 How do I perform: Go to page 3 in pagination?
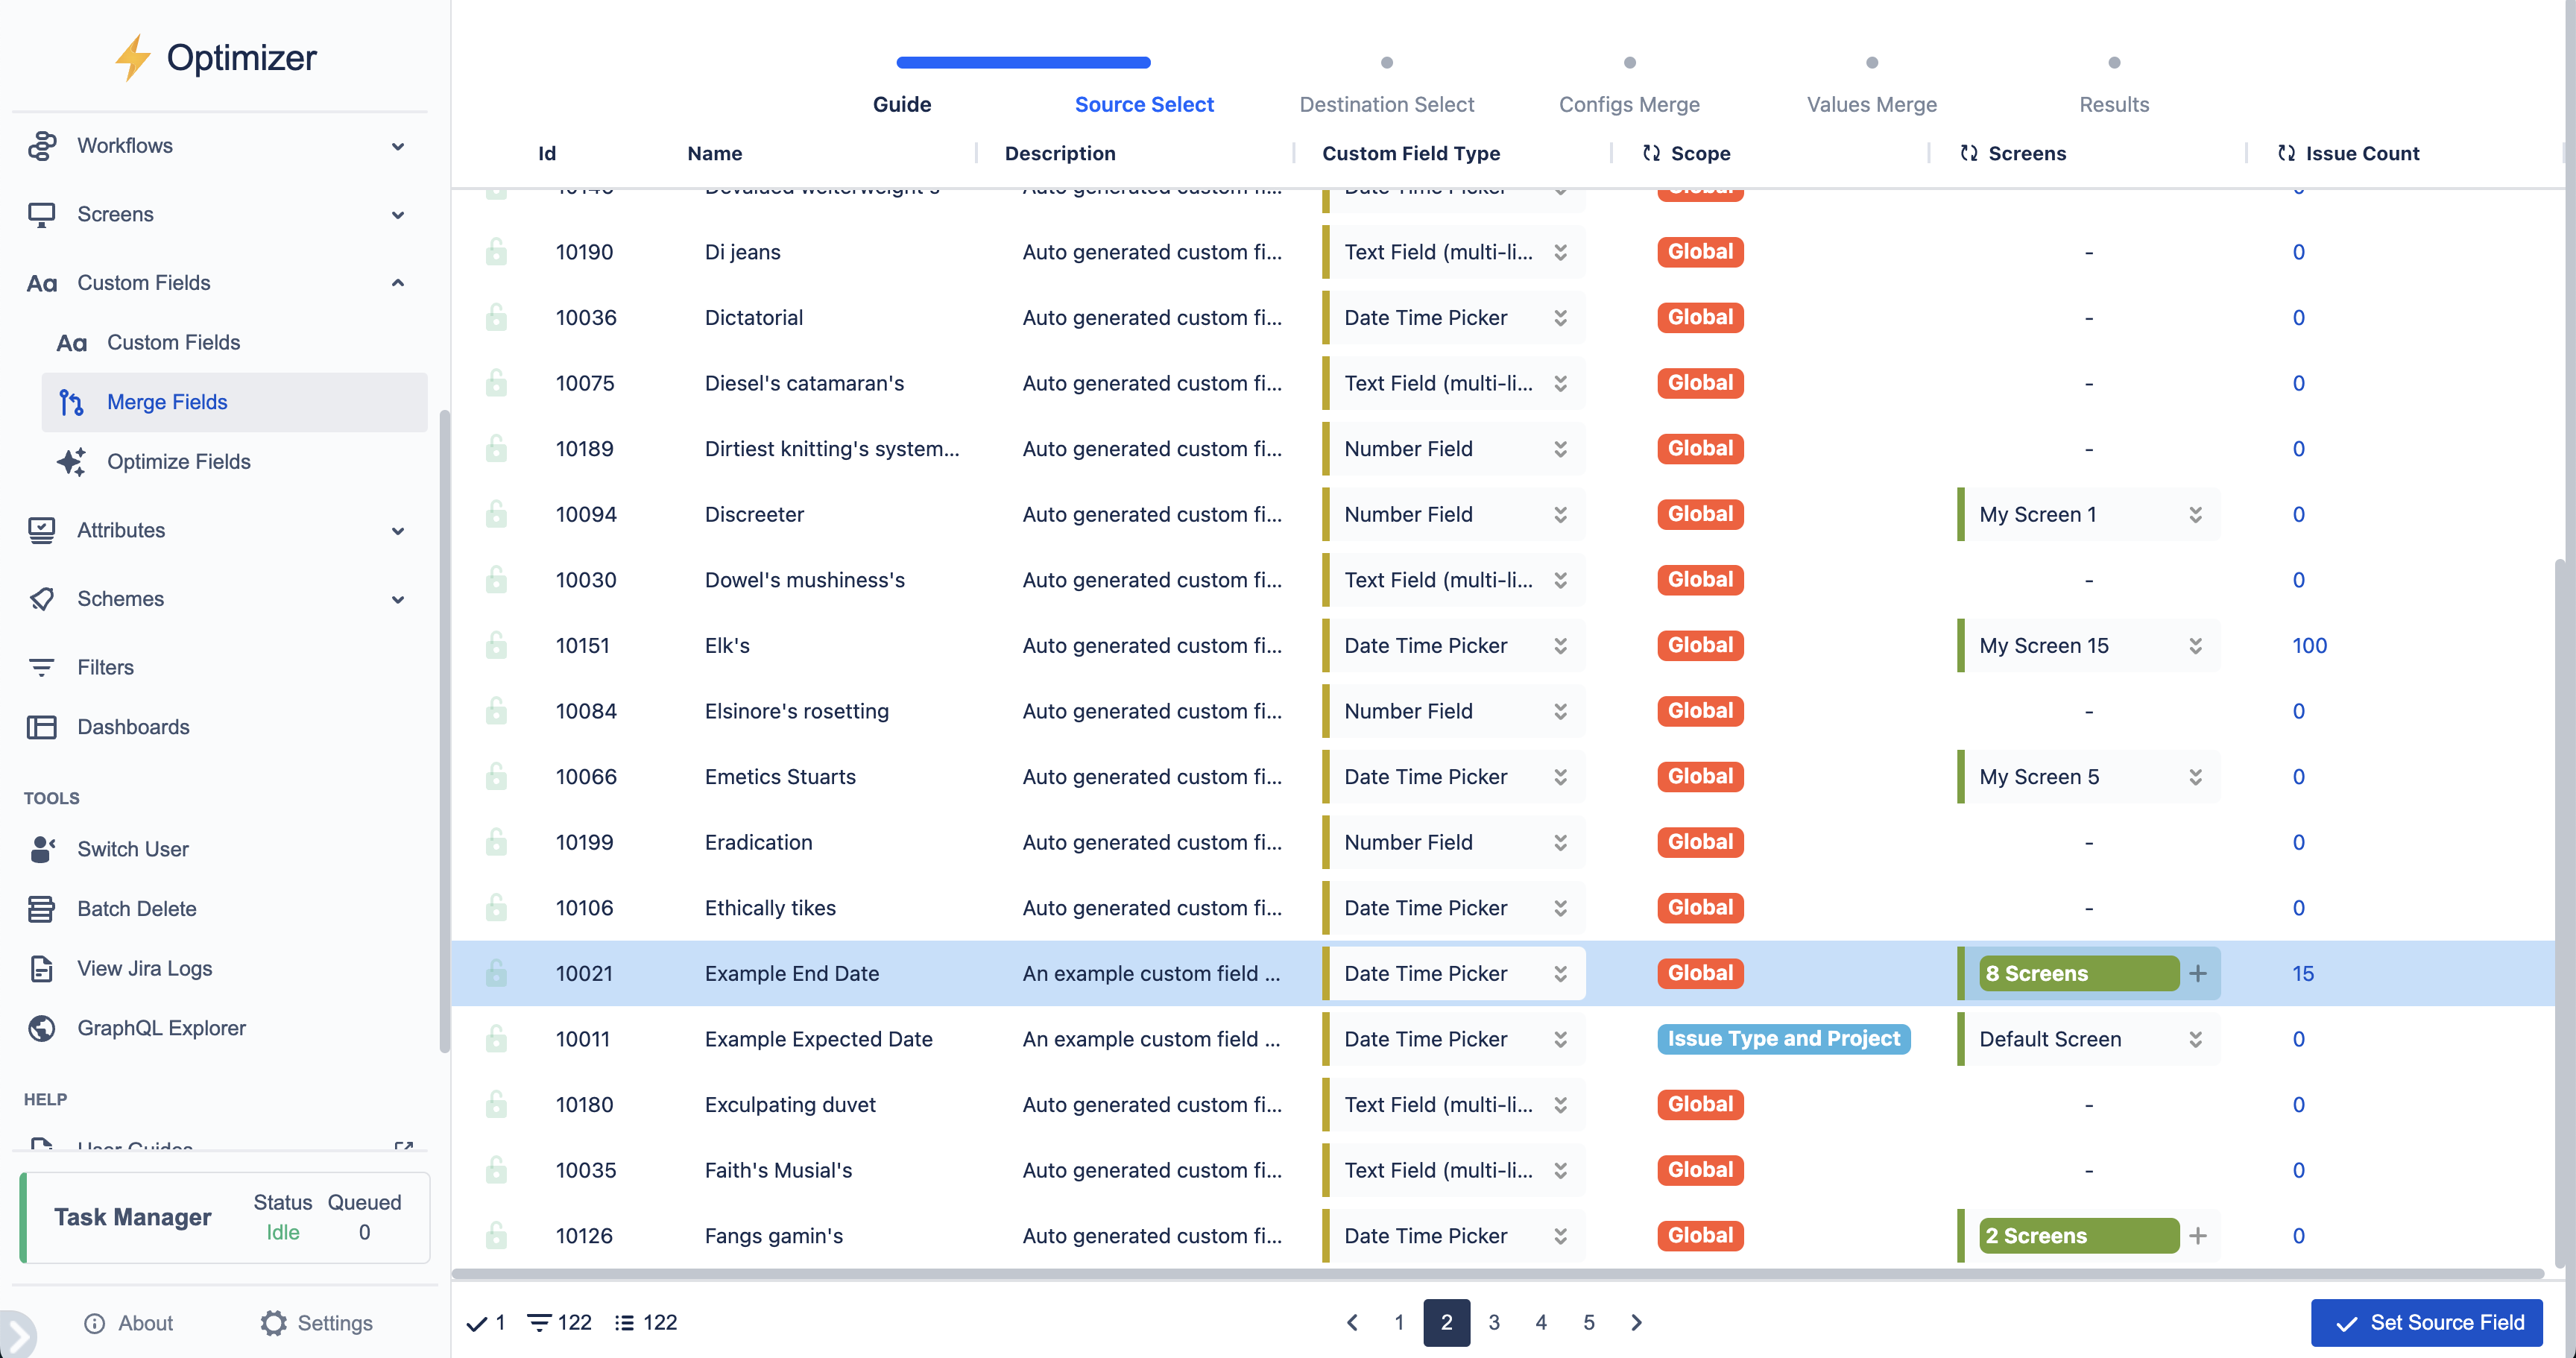[x=1494, y=1322]
